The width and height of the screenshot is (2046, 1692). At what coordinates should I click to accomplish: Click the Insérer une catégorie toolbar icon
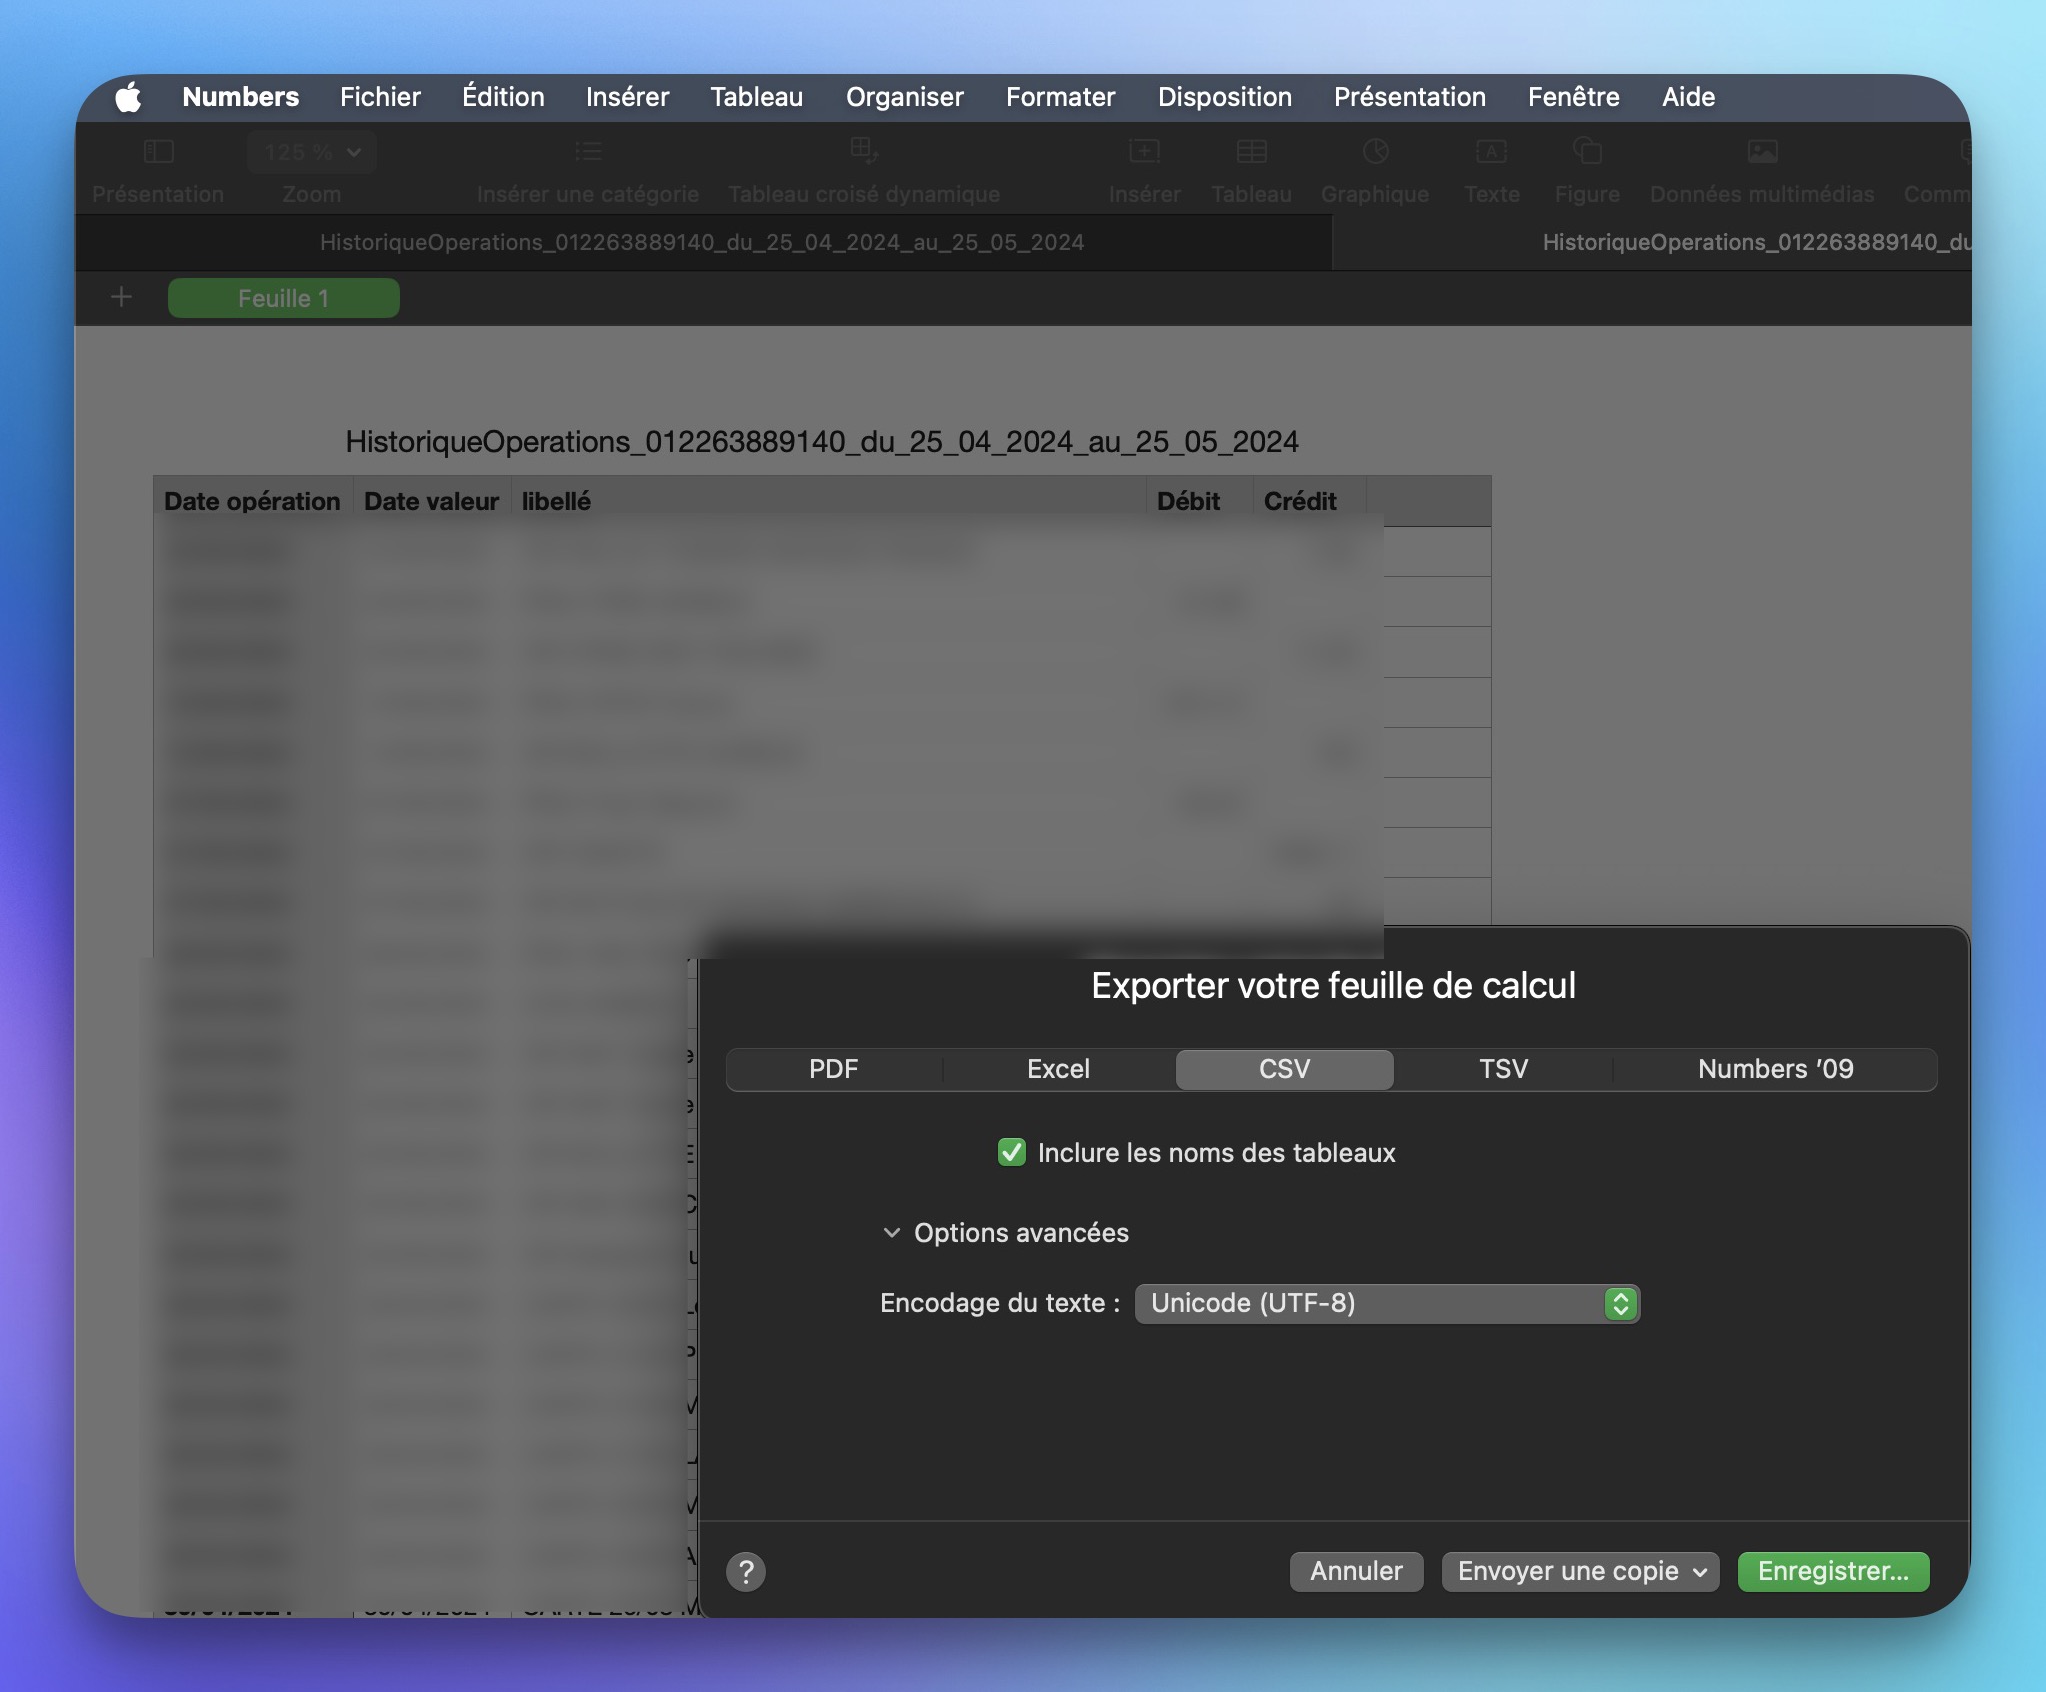point(588,152)
